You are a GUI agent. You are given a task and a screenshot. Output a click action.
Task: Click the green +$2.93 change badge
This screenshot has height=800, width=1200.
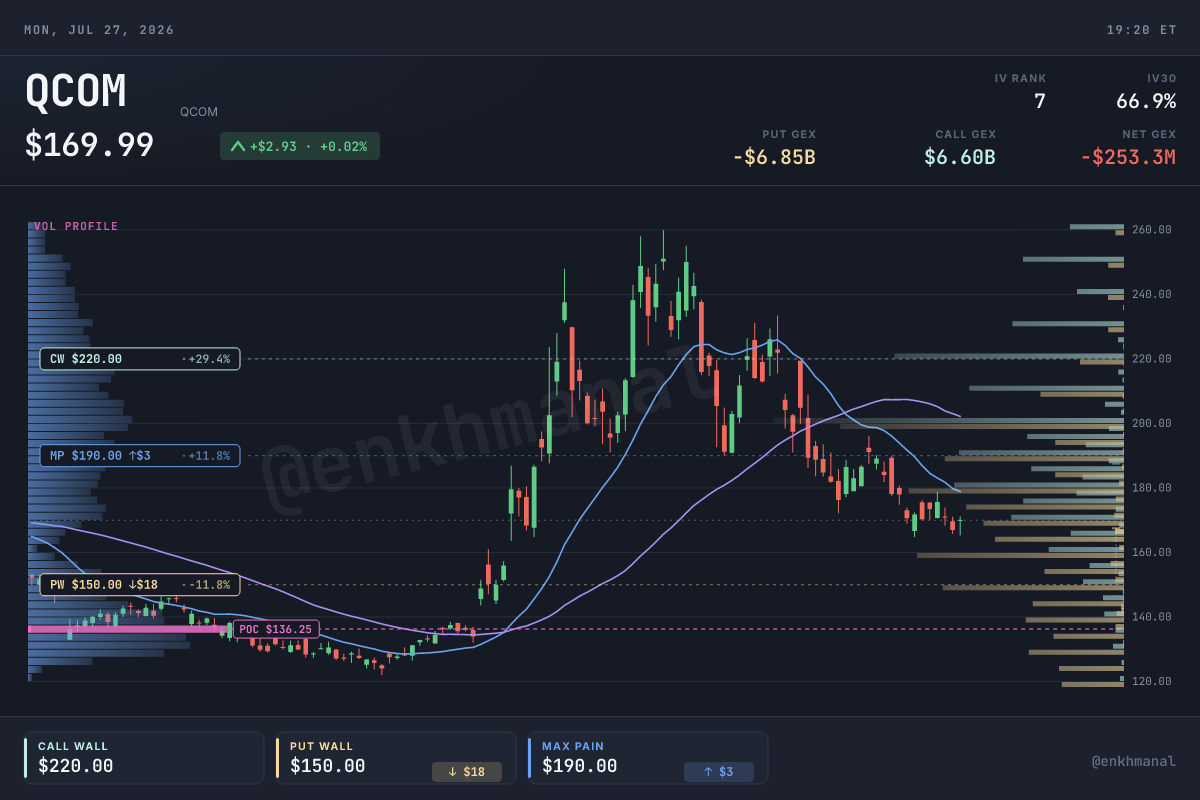(x=300, y=146)
